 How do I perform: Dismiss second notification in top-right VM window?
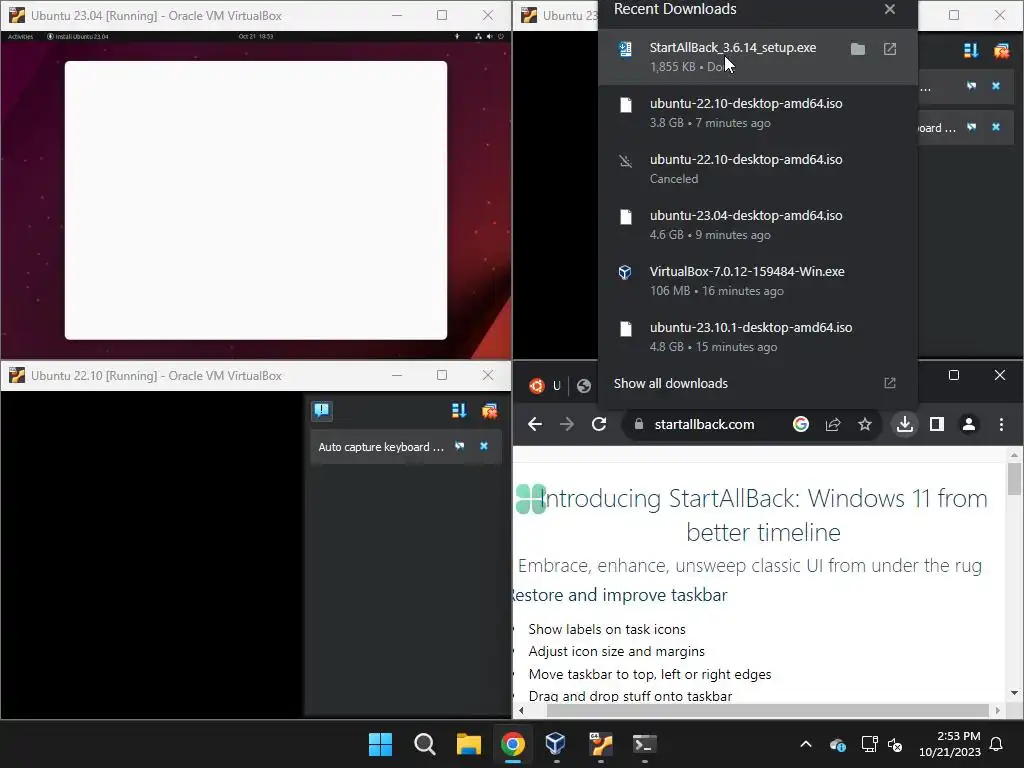click(996, 127)
